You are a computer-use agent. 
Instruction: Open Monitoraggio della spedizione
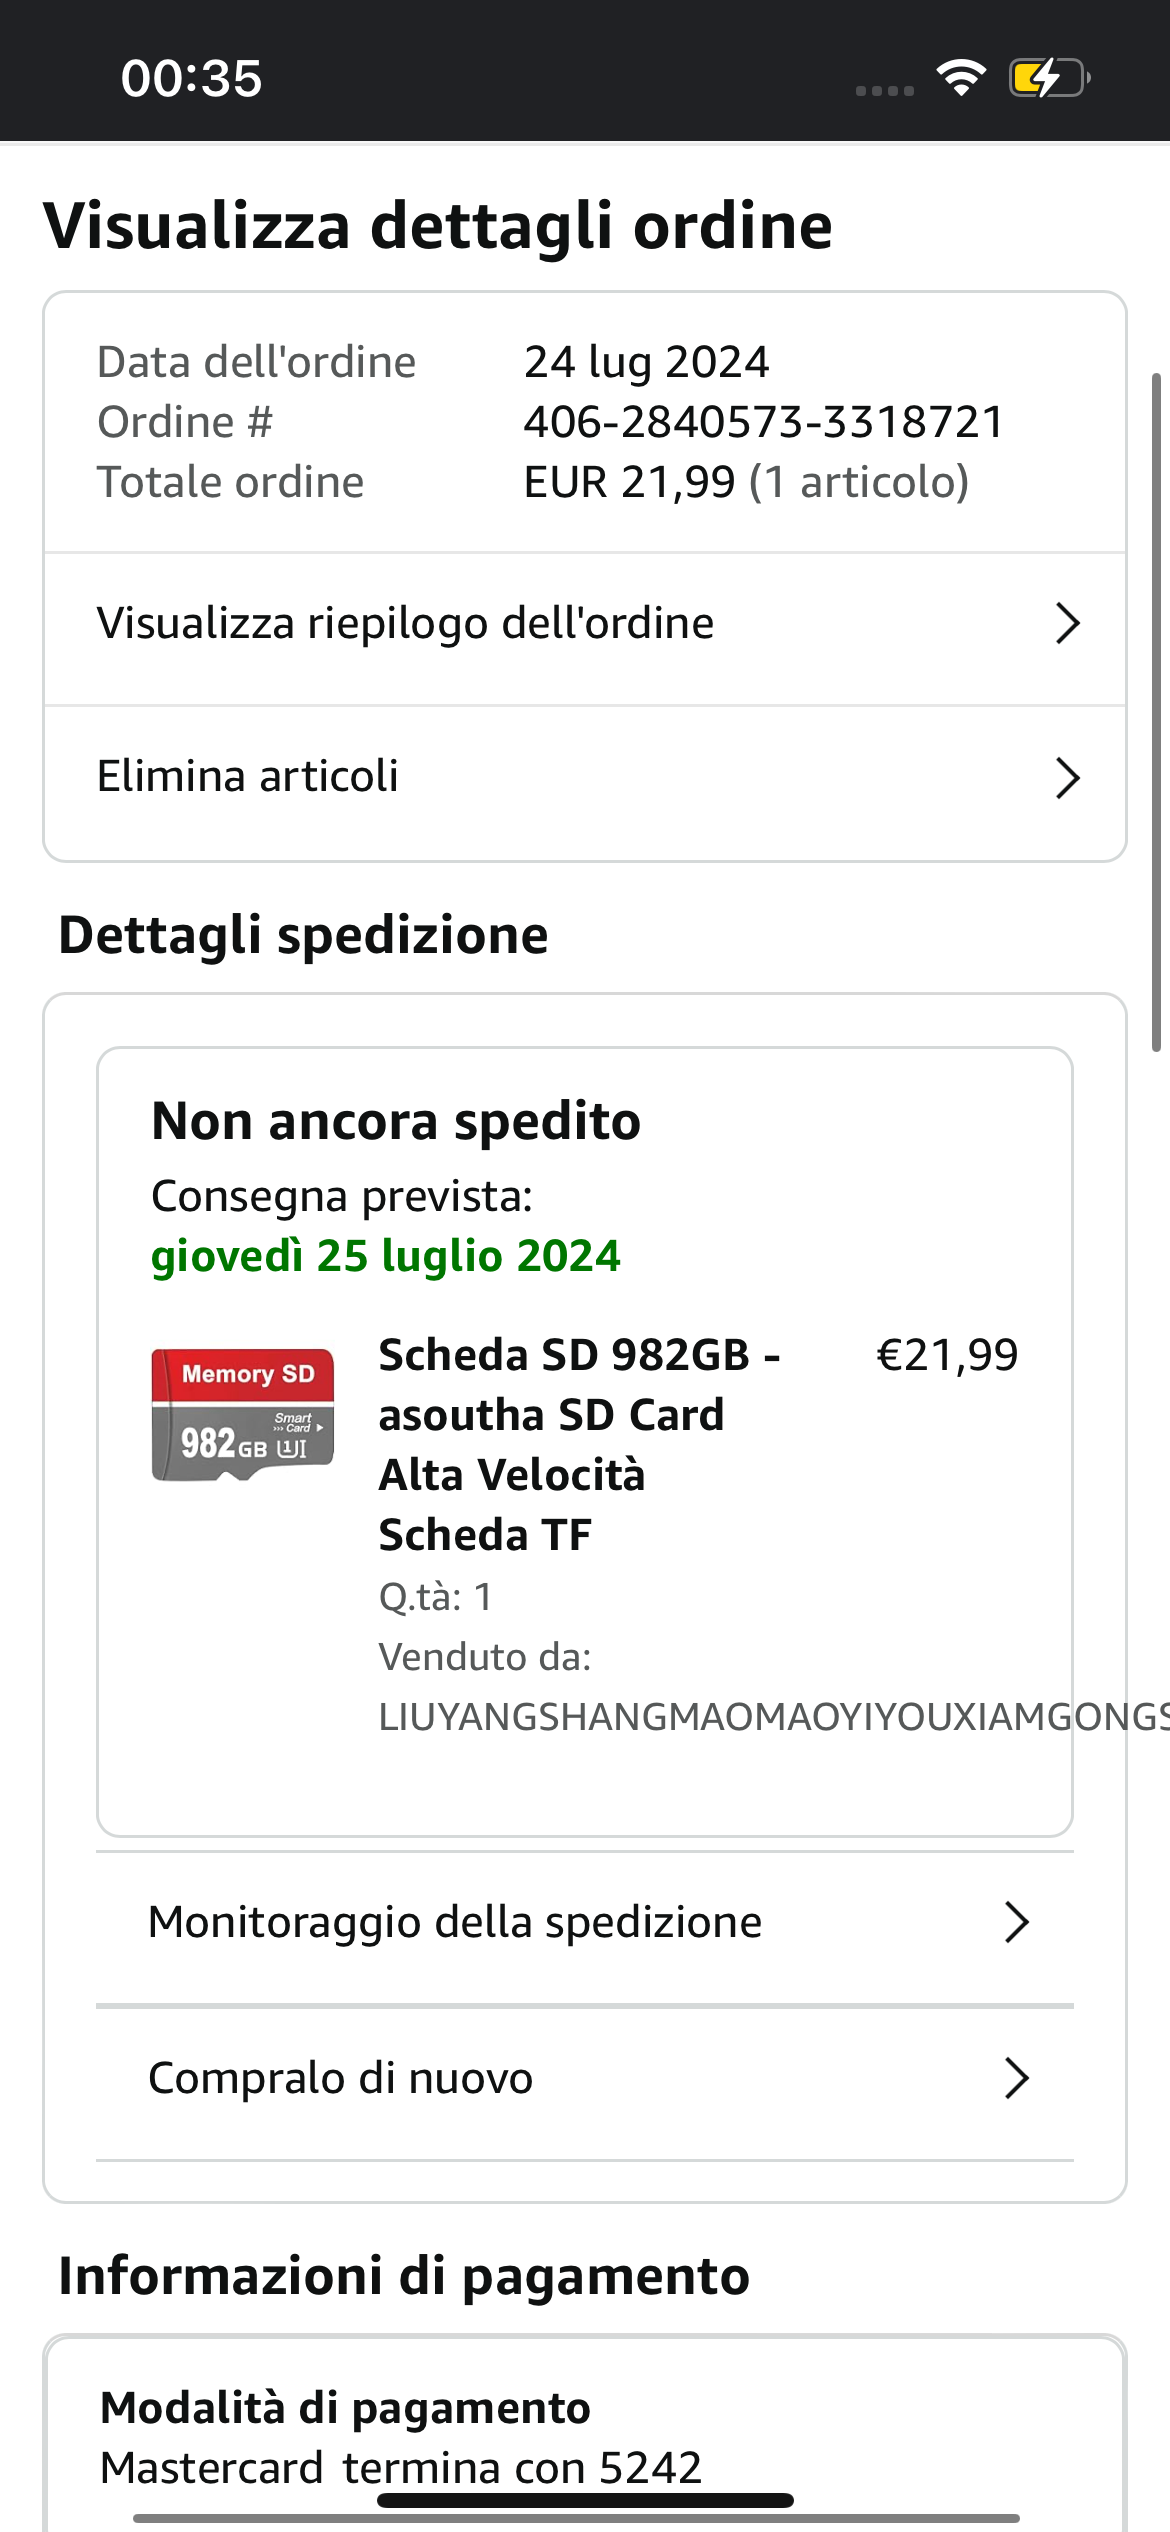click(x=455, y=1922)
